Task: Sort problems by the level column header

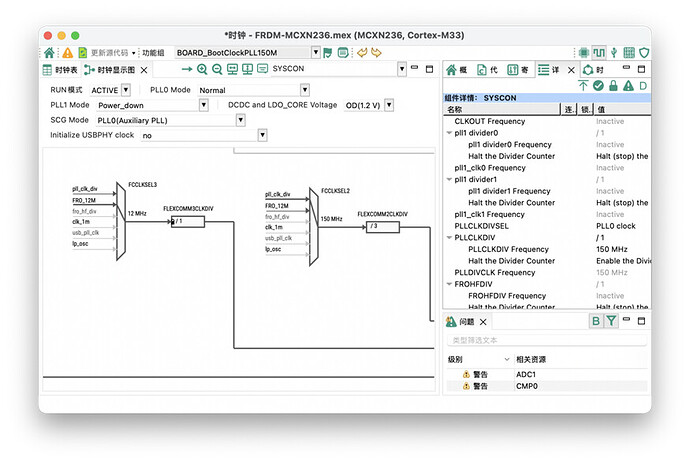Action: [478, 360]
